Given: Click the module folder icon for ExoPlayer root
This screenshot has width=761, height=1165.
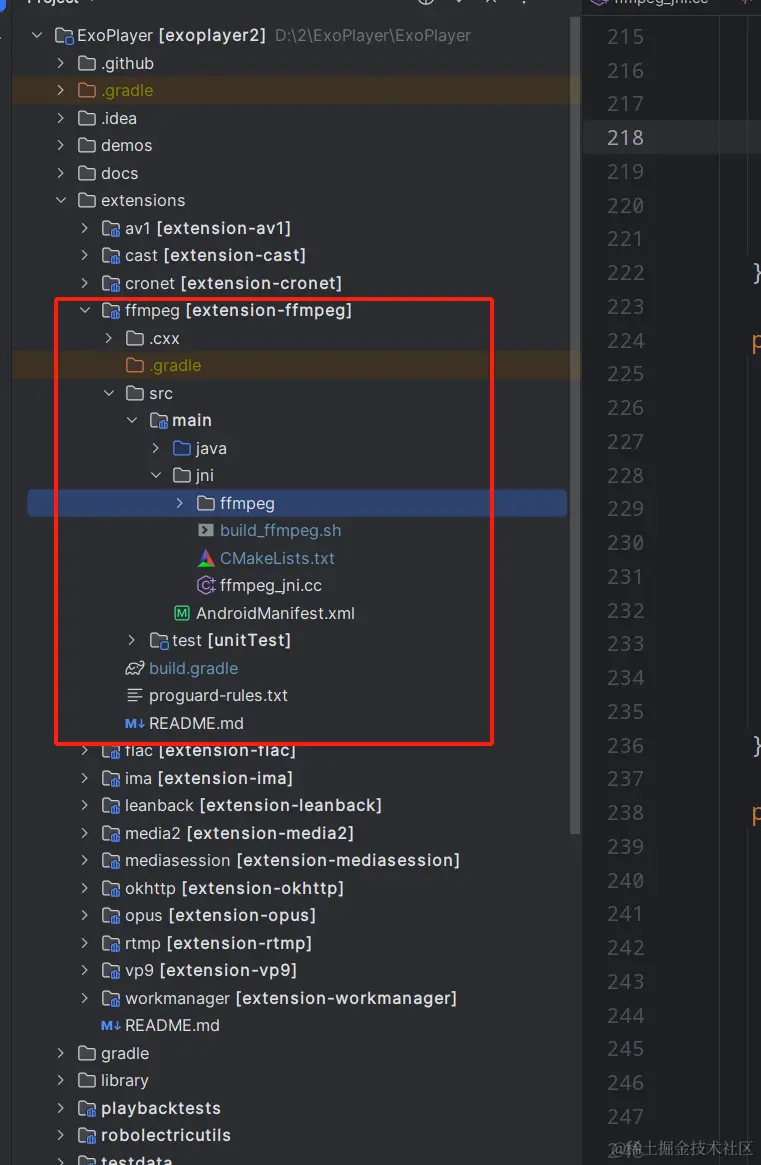Looking at the screenshot, I should 63,36.
